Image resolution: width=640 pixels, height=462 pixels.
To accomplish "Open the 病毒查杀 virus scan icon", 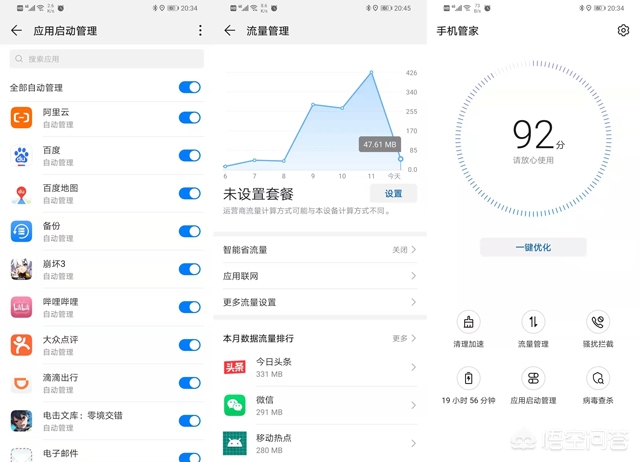I will pos(600,379).
